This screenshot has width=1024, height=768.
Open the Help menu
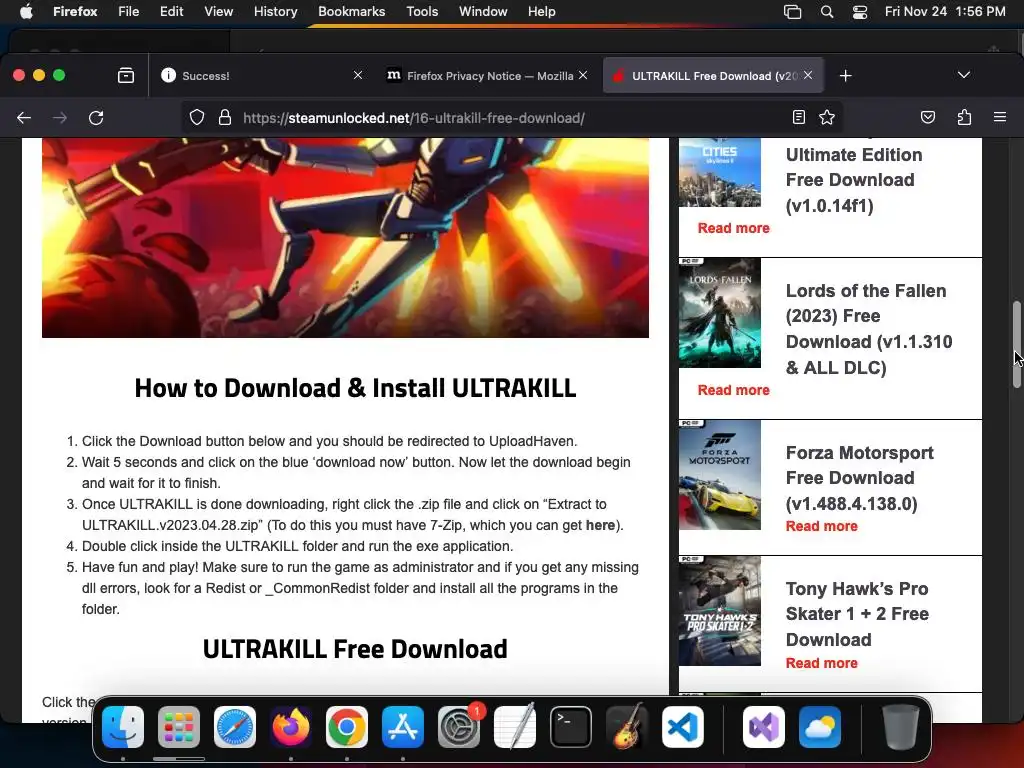(x=541, y=12)
